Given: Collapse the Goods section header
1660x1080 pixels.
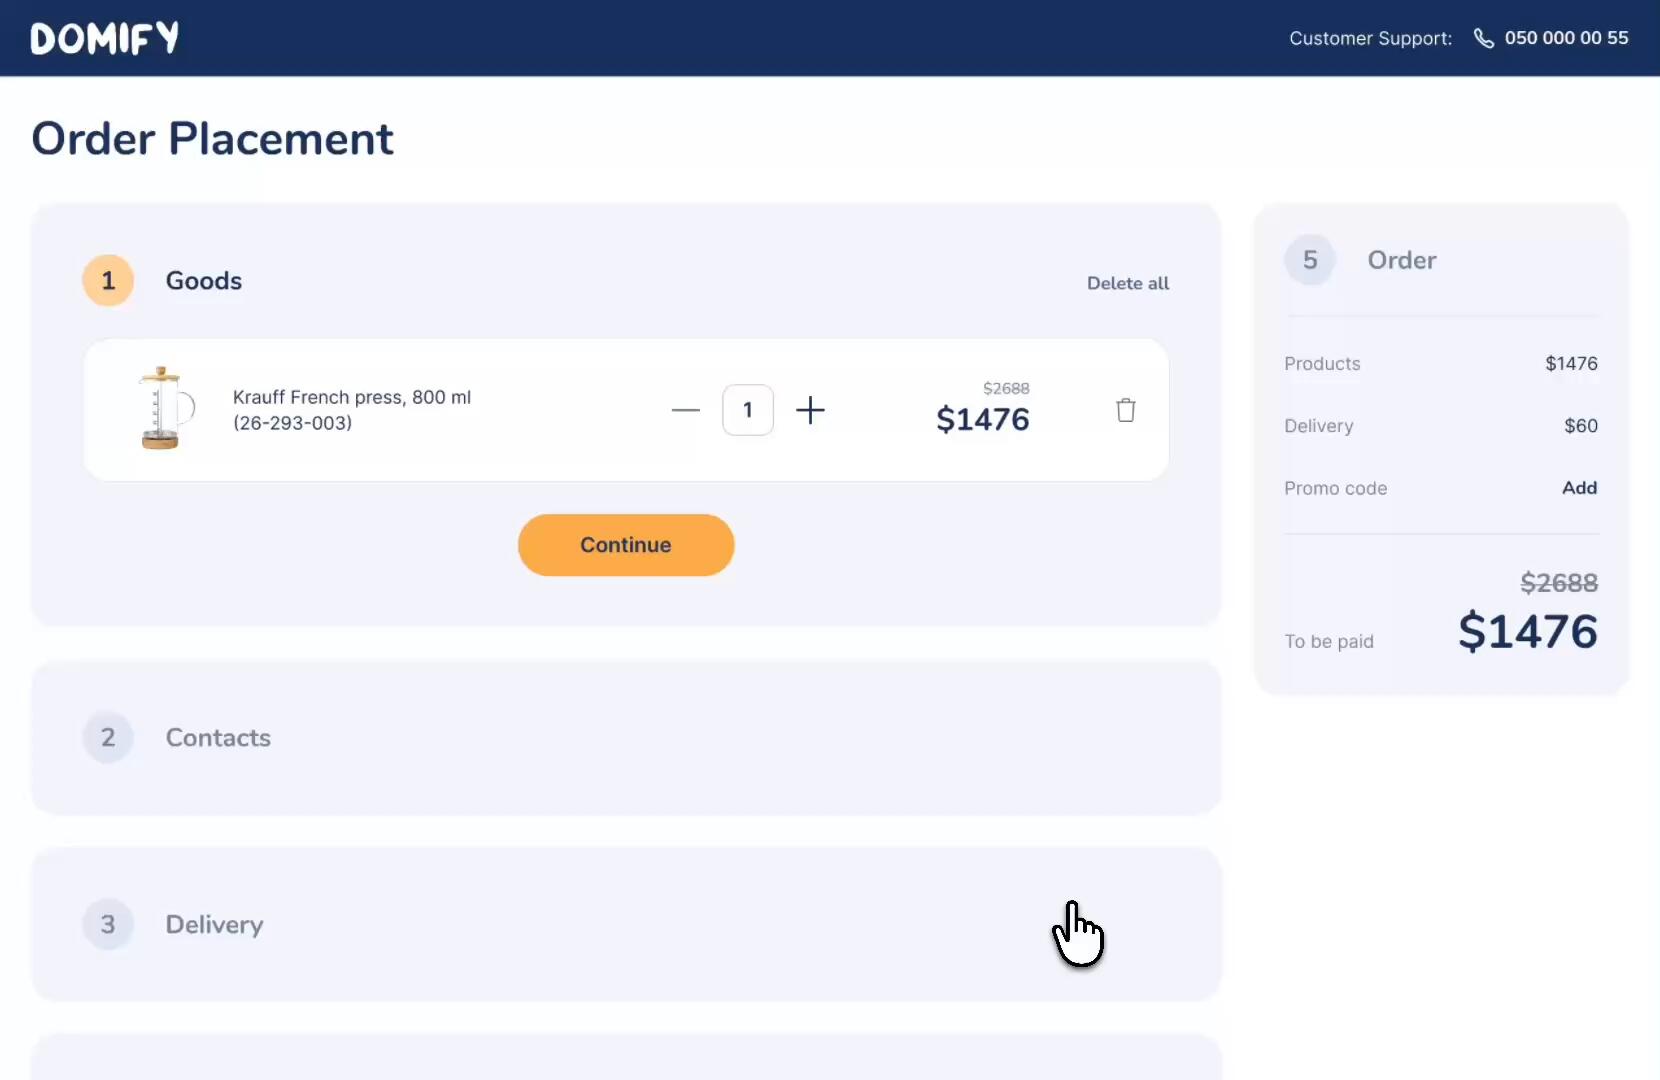Looking at the screenshot, I should click(203, 280).
